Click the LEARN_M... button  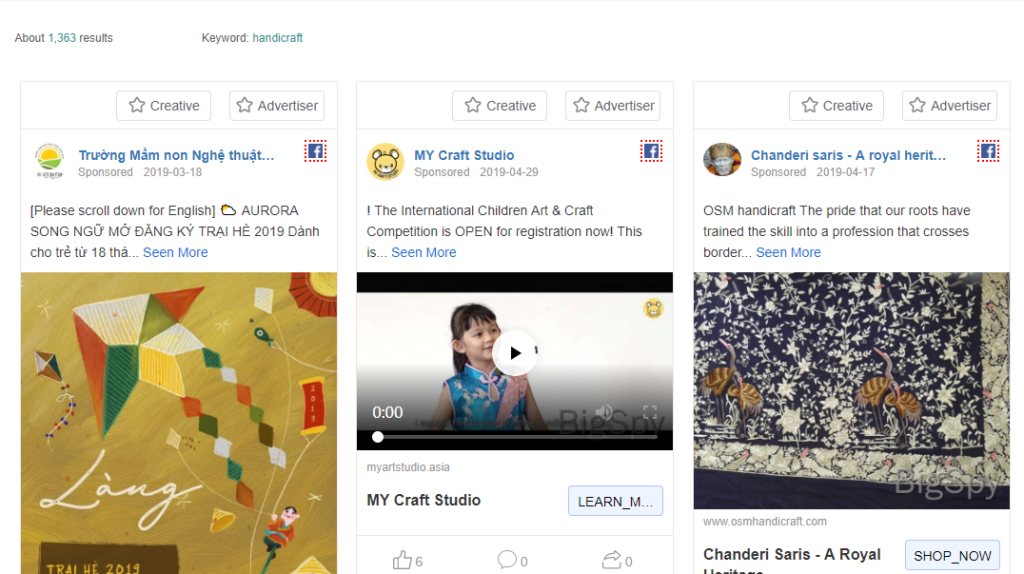point(615,501)
